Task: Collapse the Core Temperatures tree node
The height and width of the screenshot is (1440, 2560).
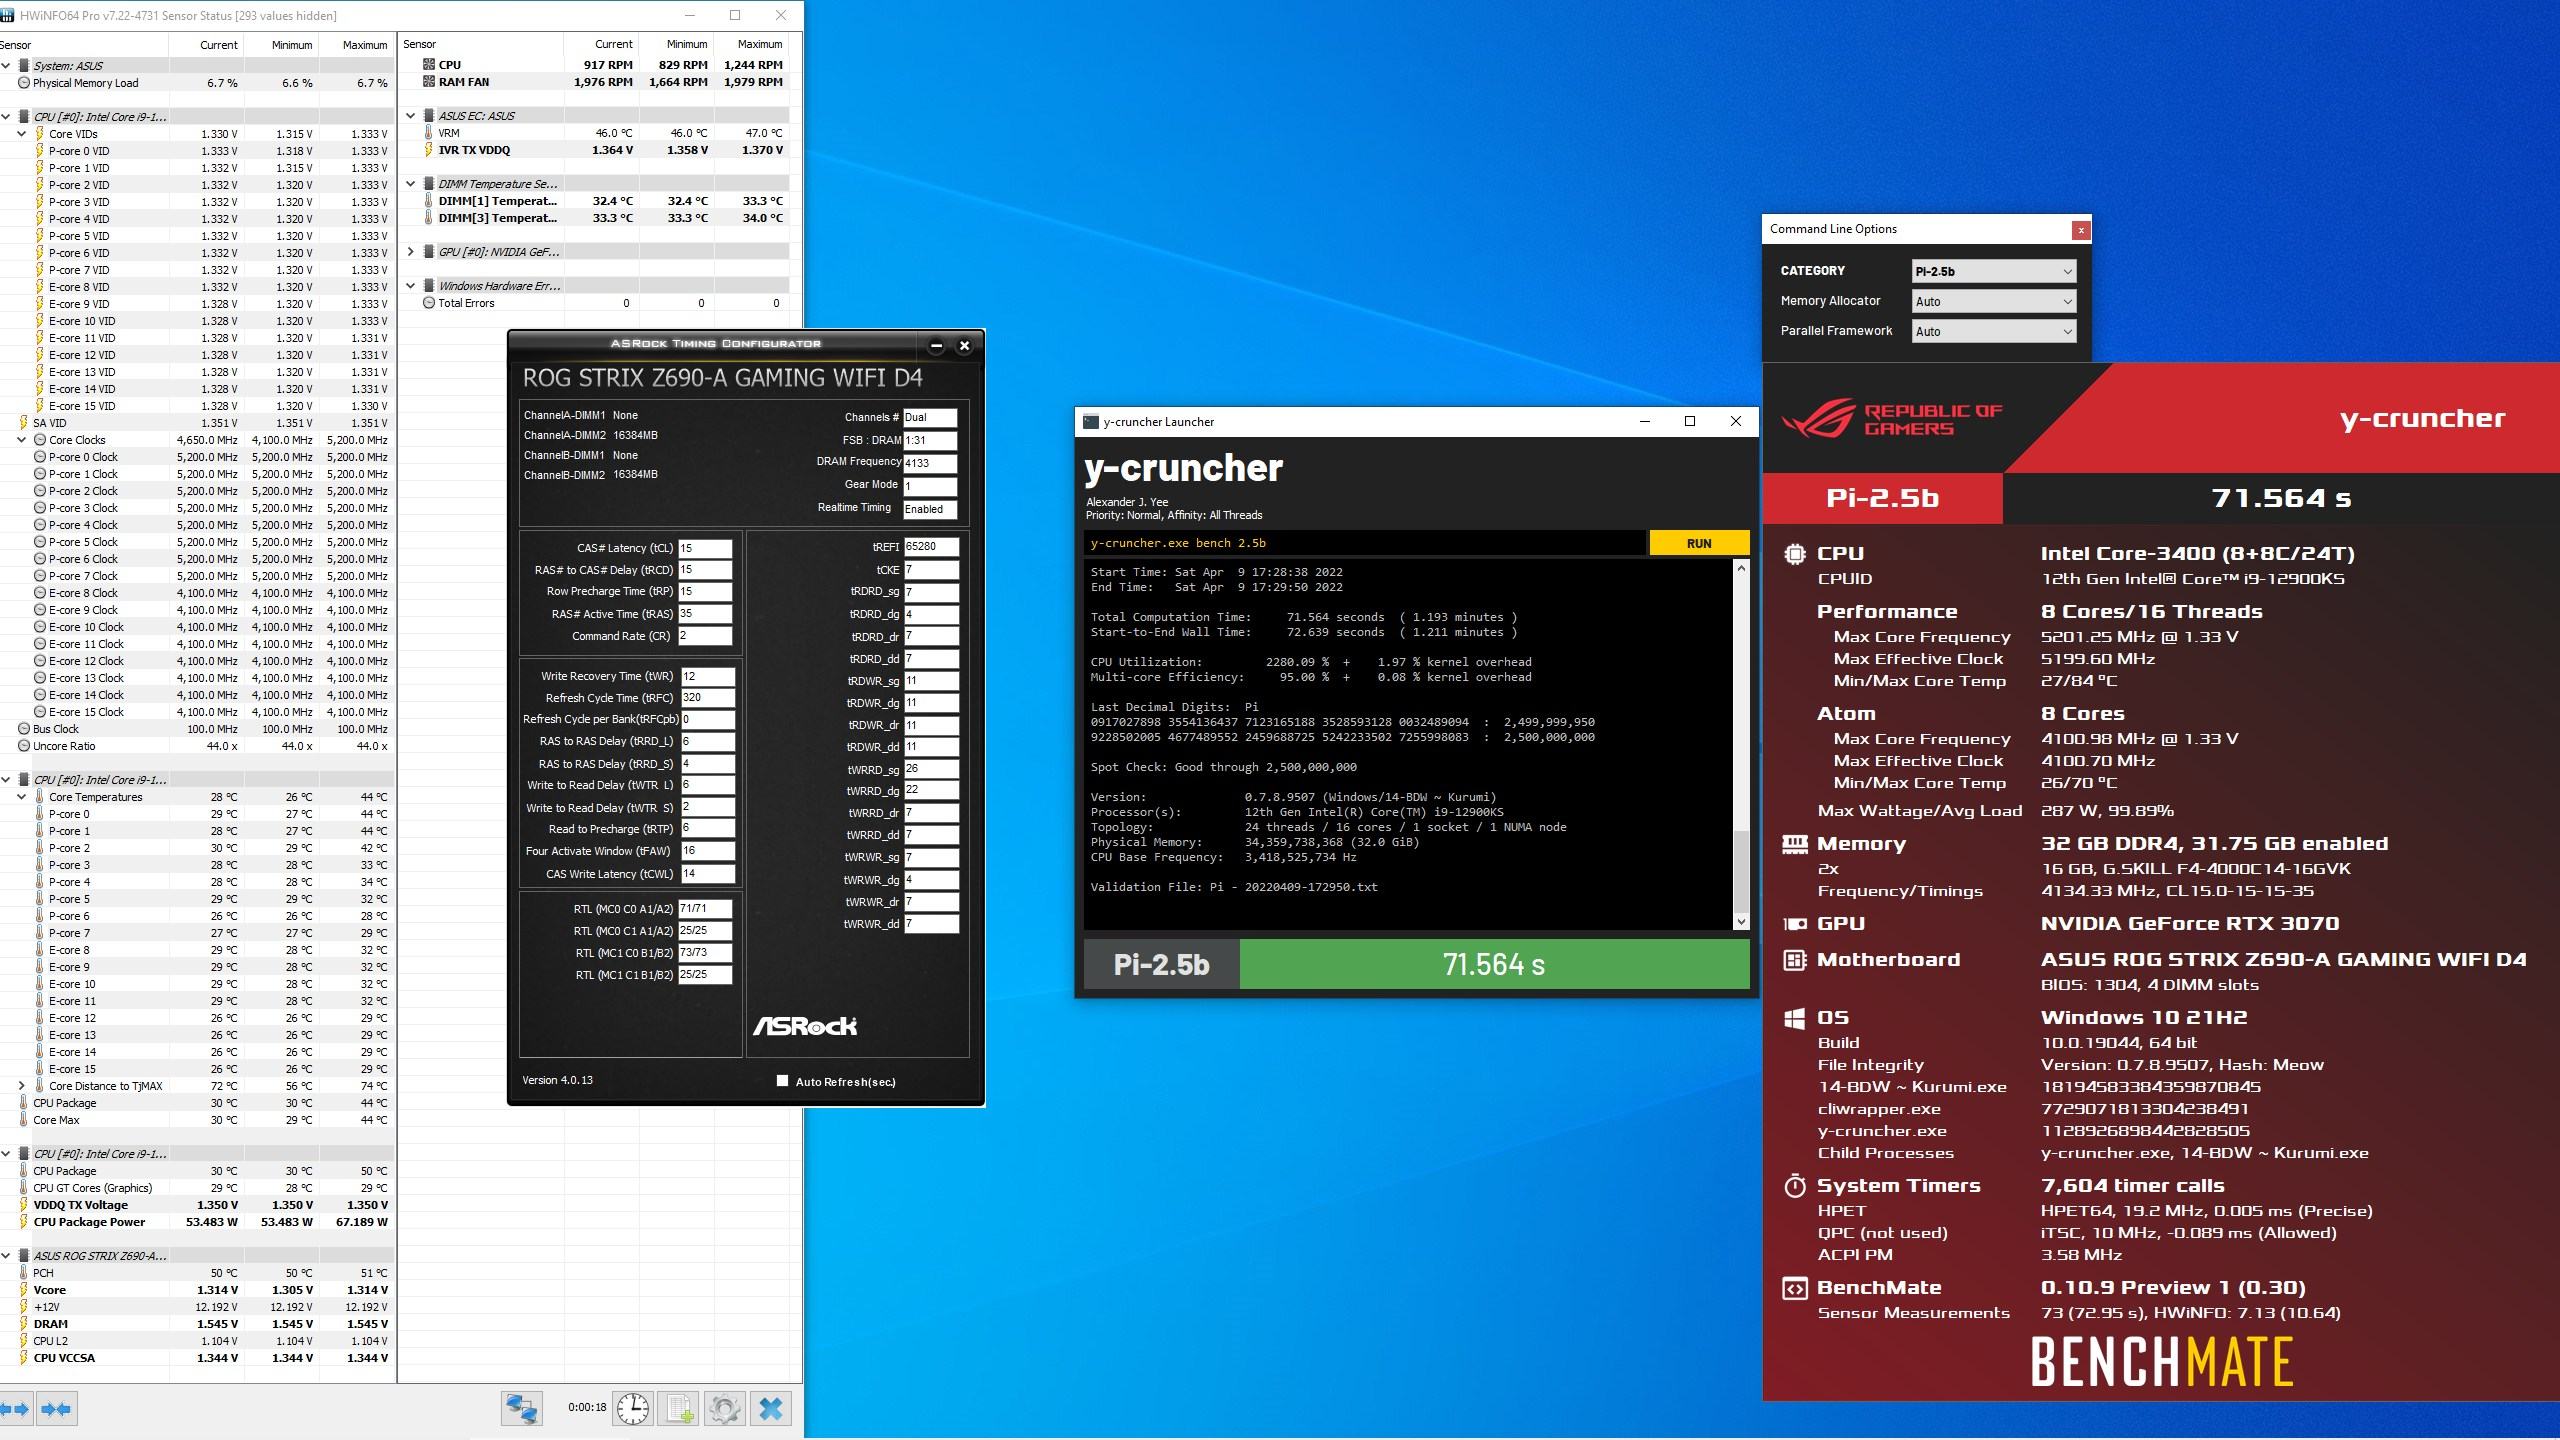Action: tap(22, 797)
